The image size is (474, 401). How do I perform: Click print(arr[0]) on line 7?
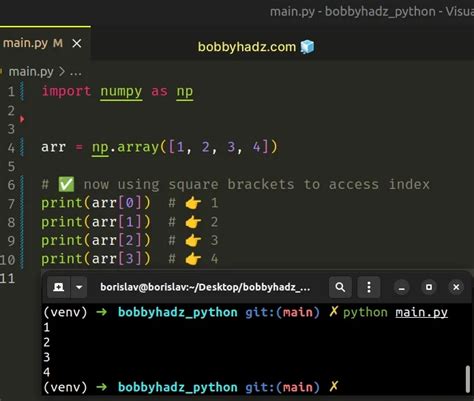point(96,203)
